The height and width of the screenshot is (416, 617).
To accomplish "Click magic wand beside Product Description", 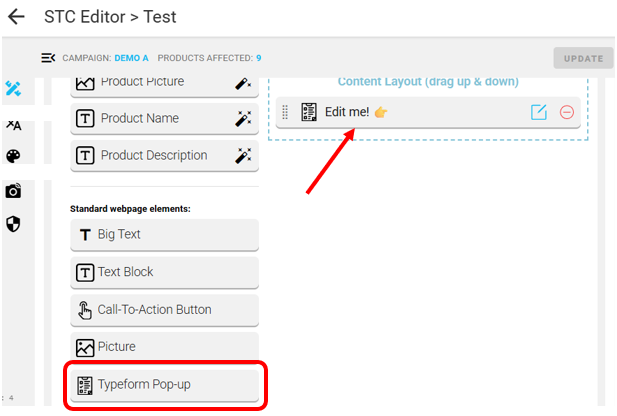I will point(242,156).
